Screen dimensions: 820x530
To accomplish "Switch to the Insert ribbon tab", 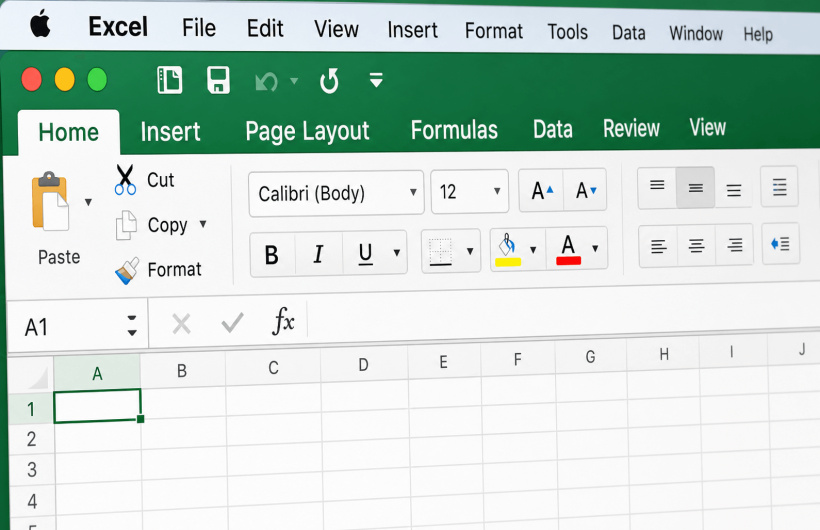I will 170,131.
